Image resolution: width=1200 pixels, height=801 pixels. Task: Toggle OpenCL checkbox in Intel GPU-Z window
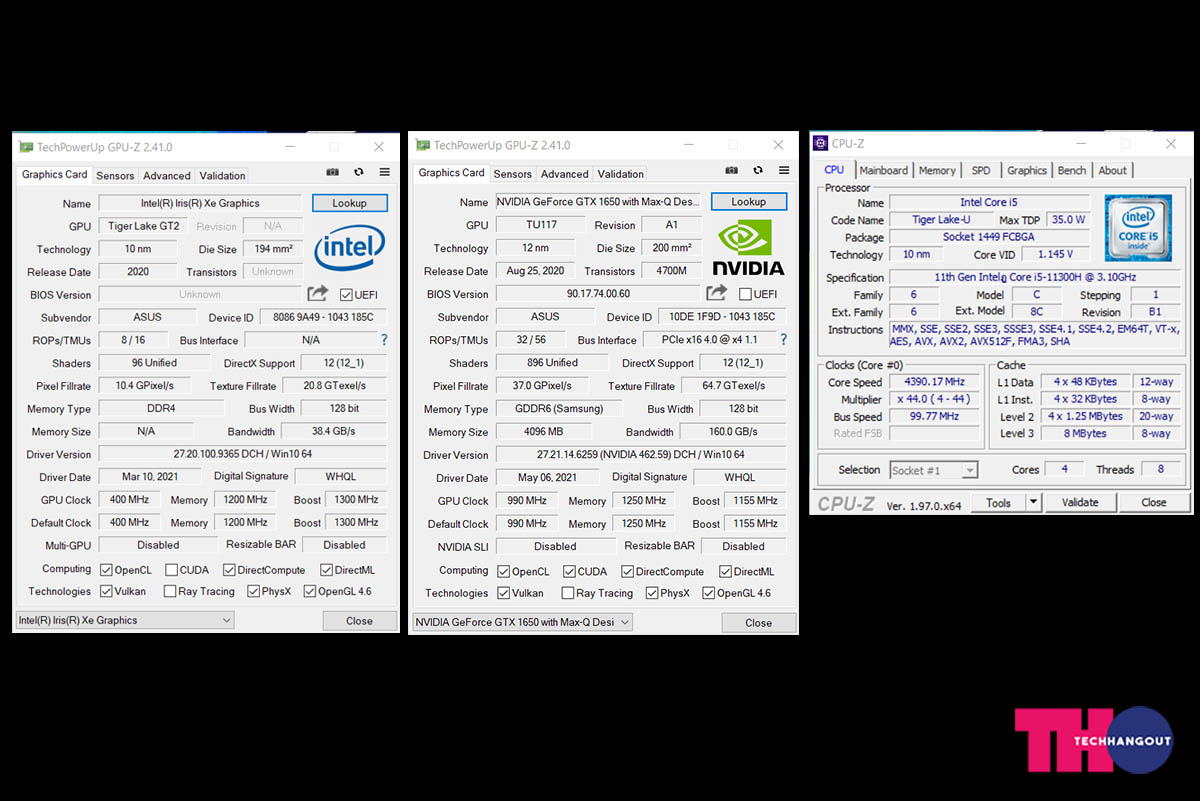pos(106,570)
